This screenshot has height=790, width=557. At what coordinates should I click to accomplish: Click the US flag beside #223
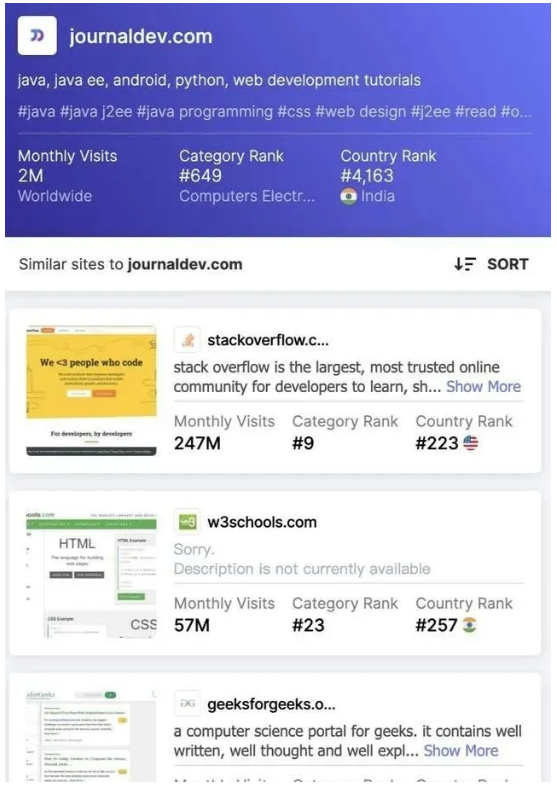(470, 443)
